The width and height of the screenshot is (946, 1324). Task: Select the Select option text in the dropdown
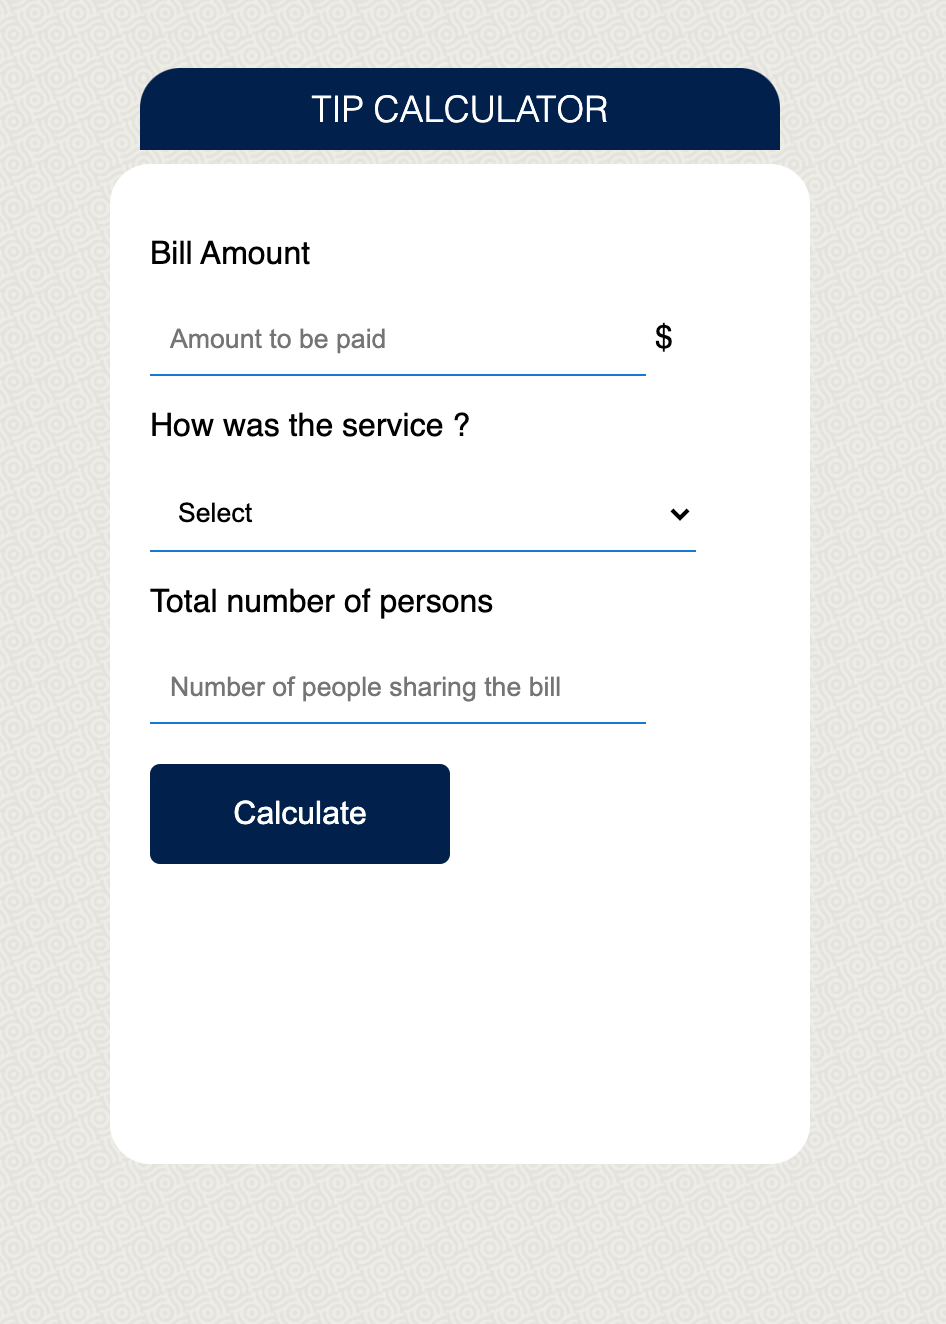[x=214, y=513]
